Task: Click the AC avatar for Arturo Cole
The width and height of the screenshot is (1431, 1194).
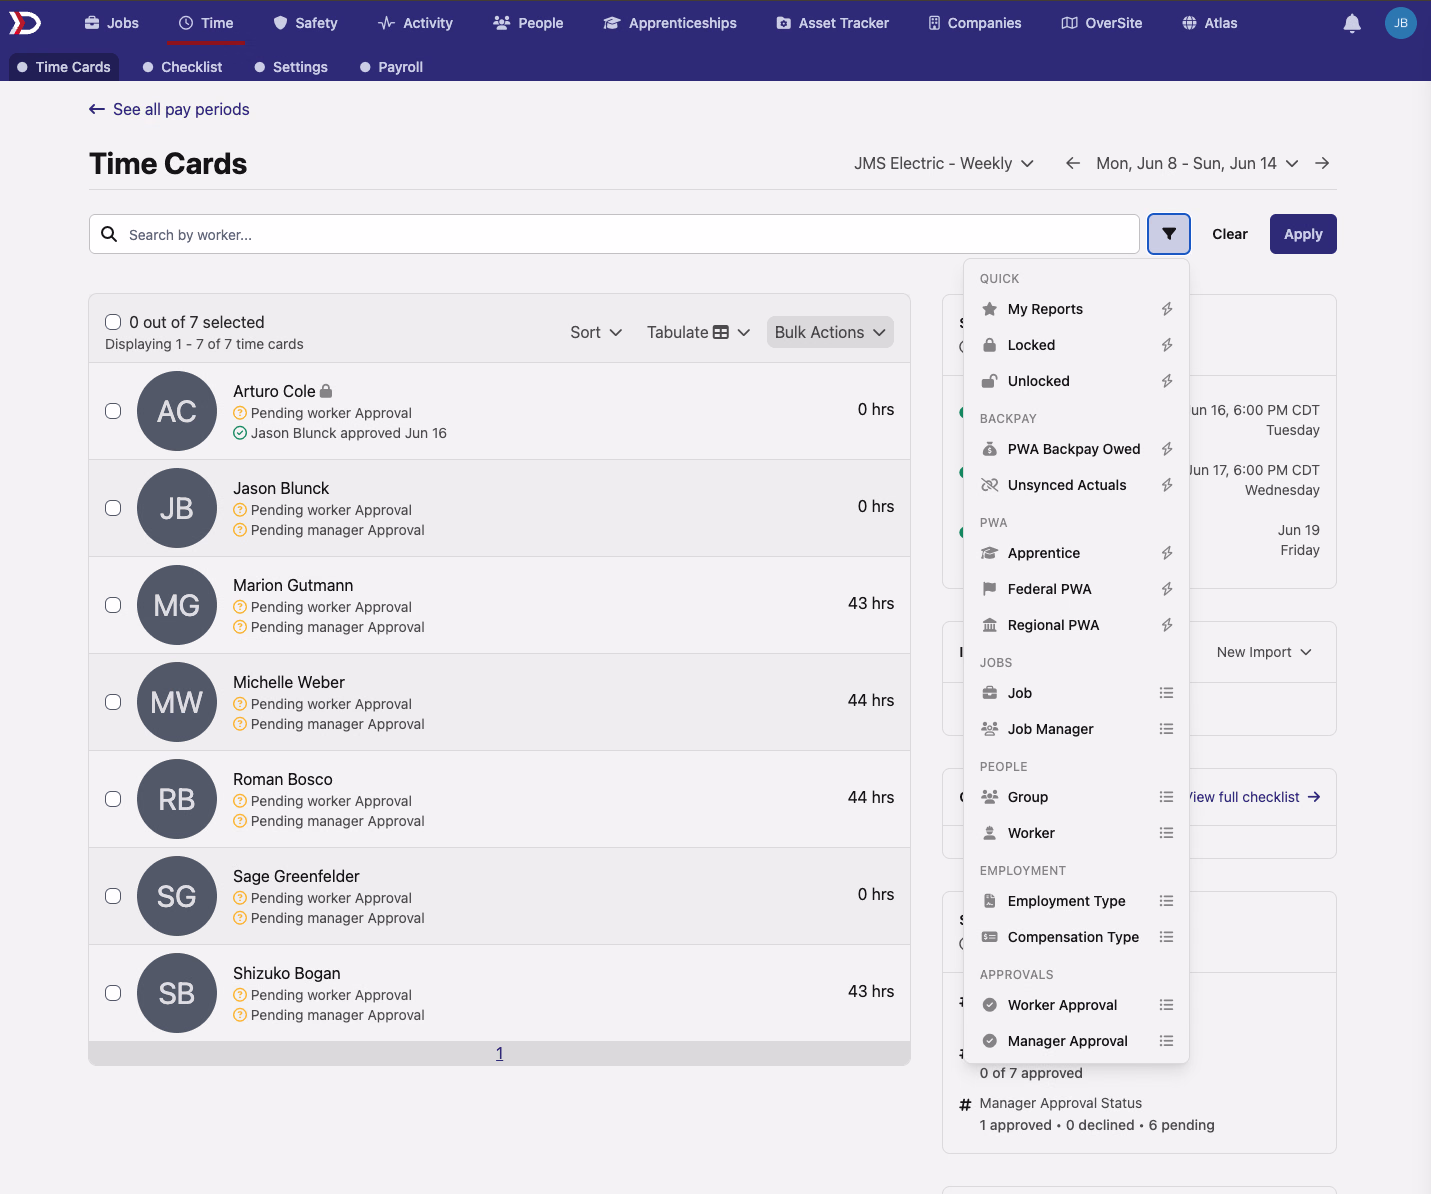Action: [177, 411]
